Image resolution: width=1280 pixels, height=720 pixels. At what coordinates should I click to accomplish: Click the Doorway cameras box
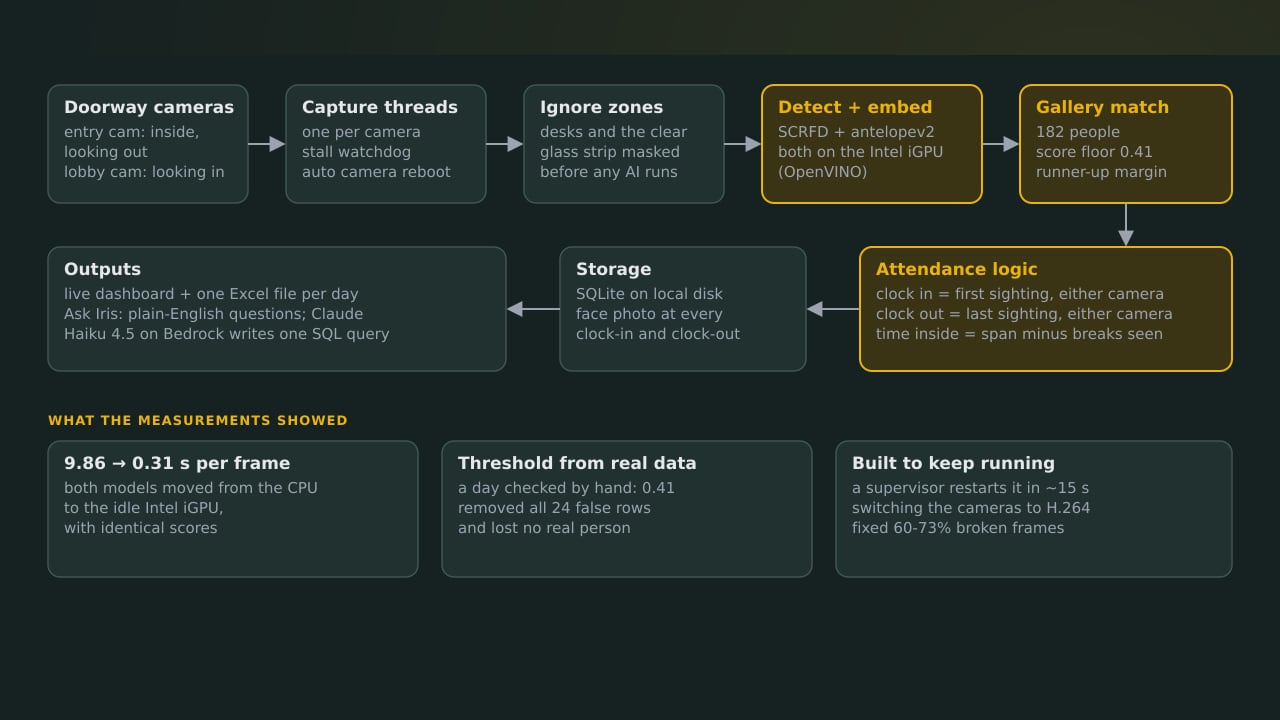(x=148, y=144)
